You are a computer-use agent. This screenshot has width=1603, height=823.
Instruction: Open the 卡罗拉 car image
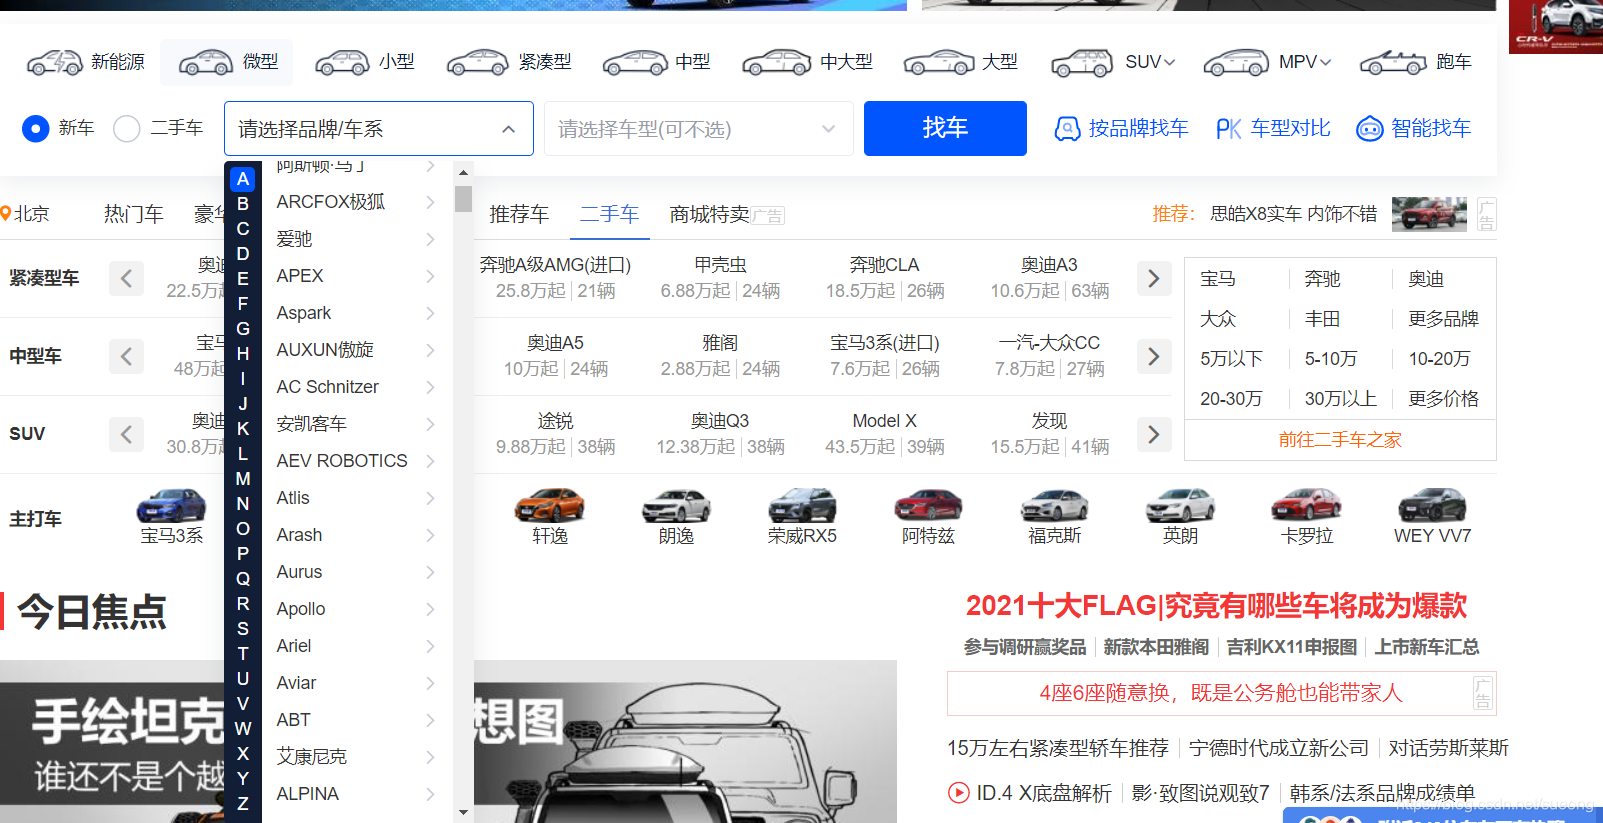[1306, 506]
